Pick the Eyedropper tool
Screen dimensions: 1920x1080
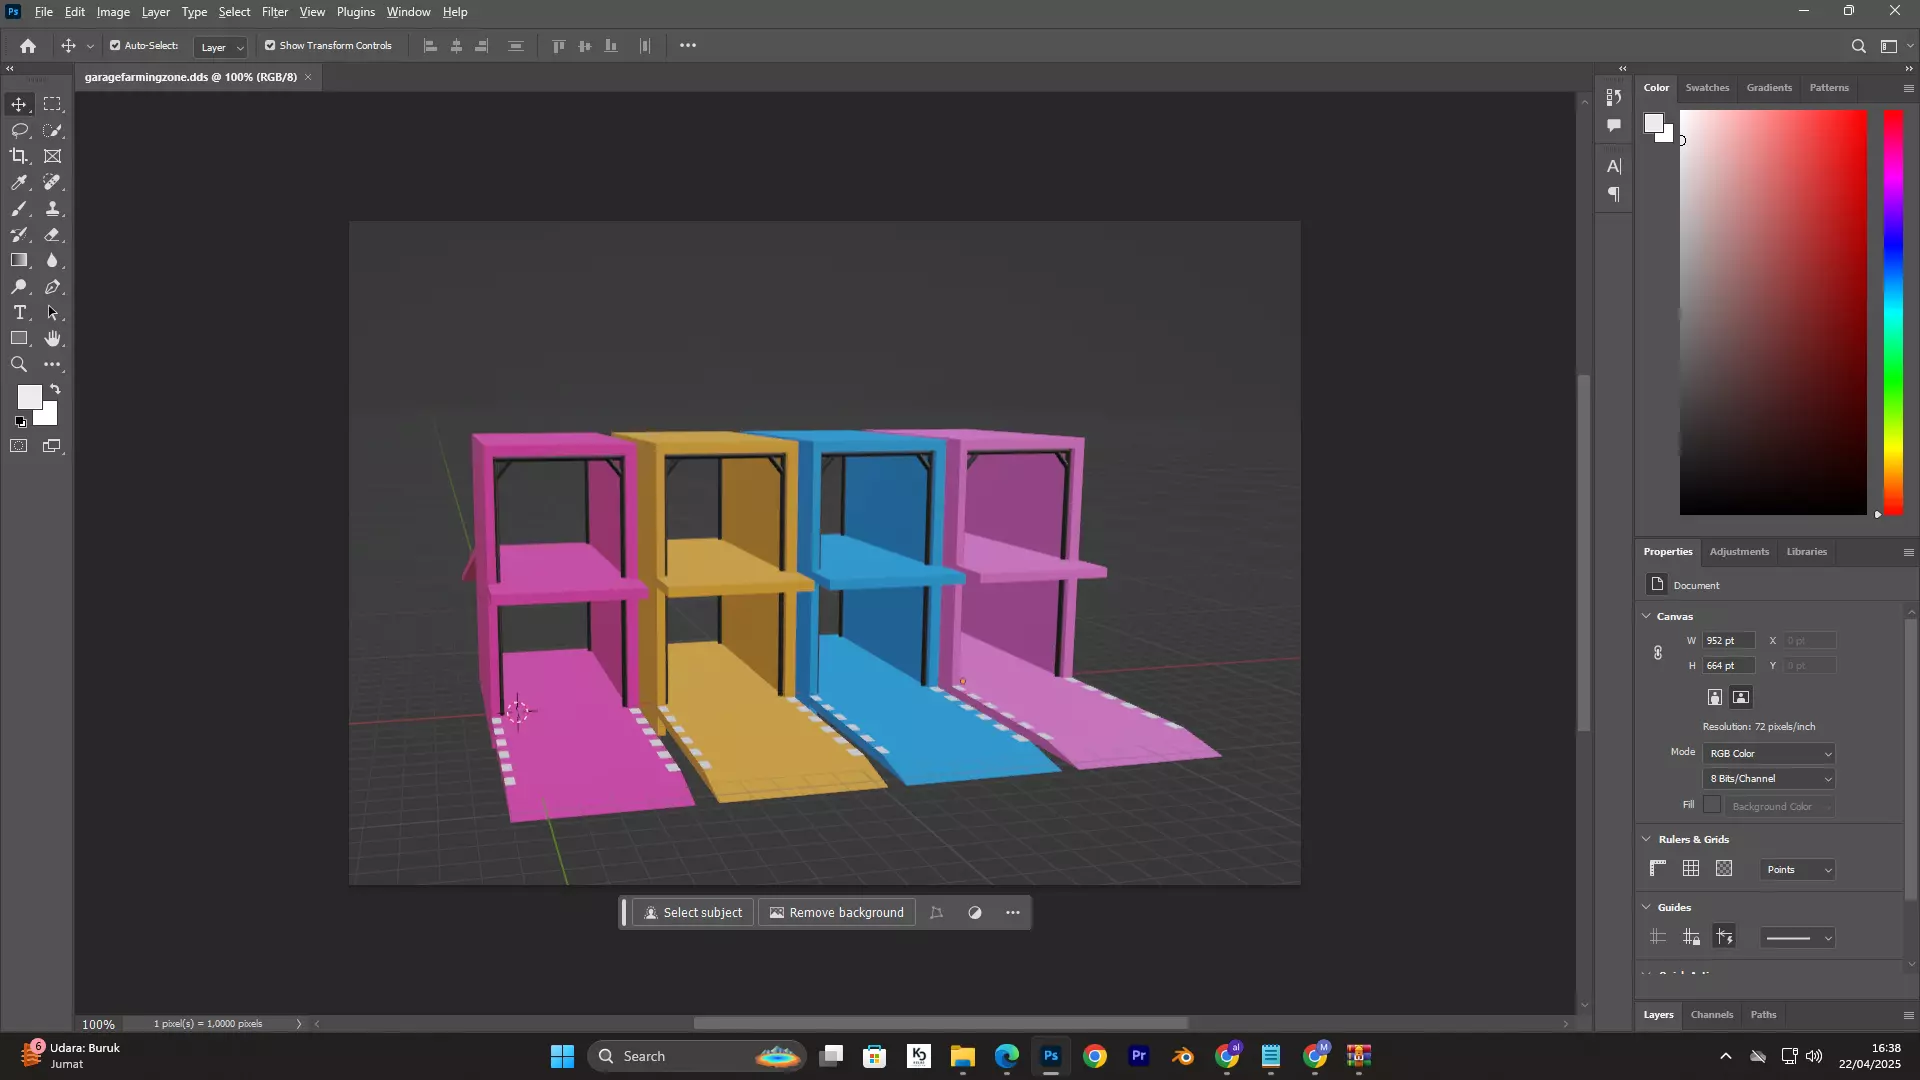(x=19, y=183)
